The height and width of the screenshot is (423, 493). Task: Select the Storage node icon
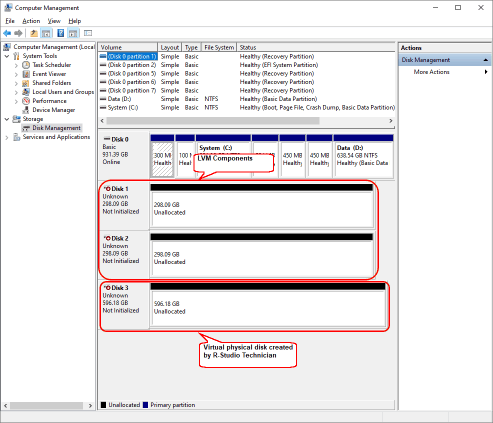pos(16,119)
